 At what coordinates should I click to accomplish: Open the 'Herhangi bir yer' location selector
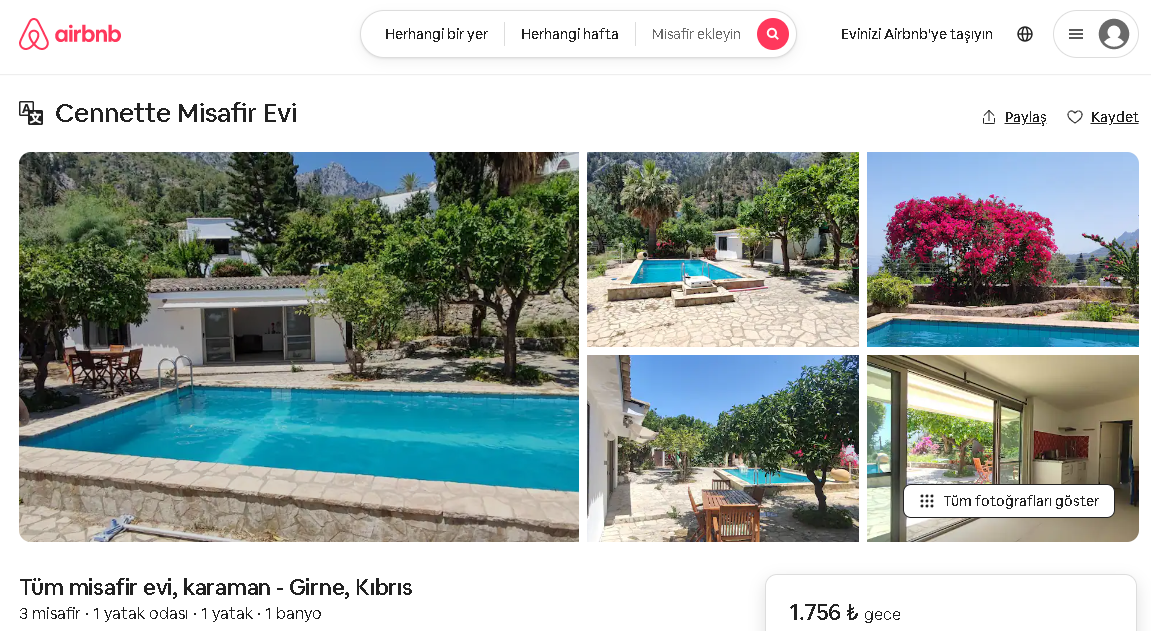click(x=436, y=34)
